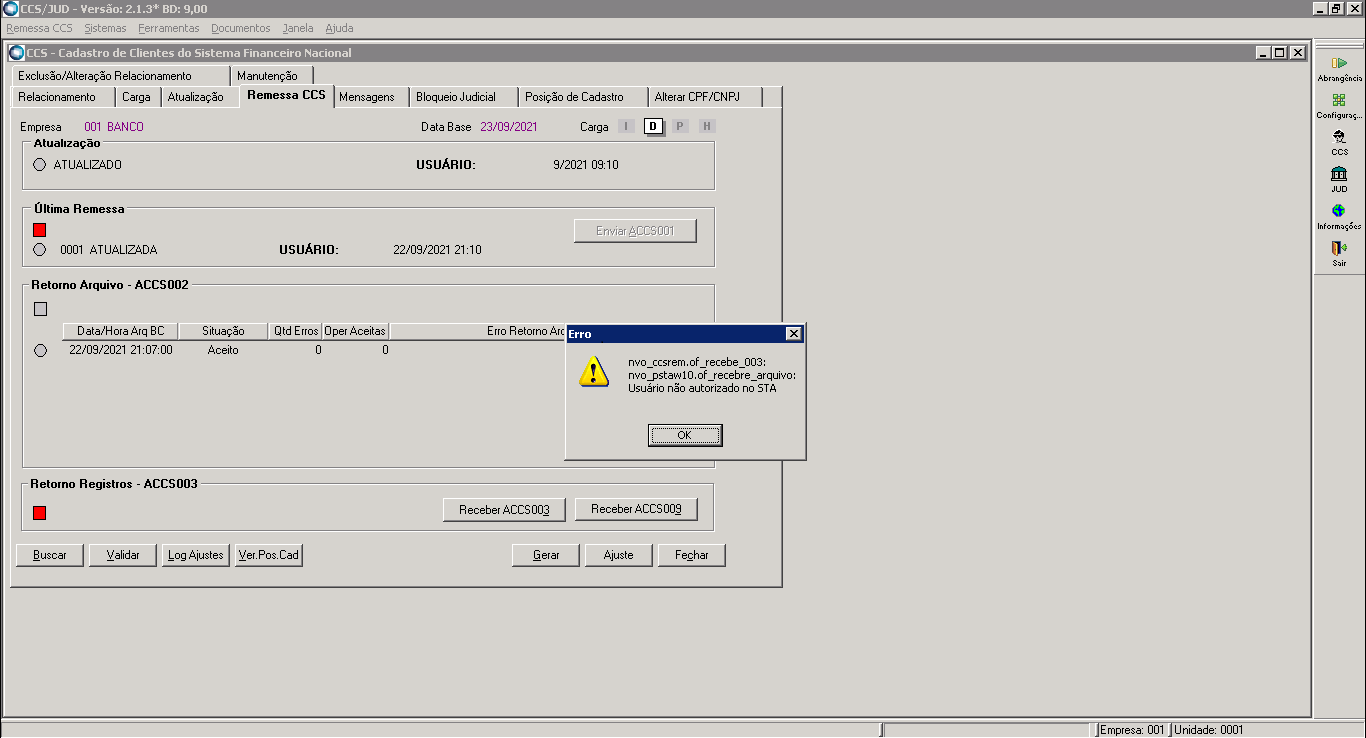Image resolution: width=1366 pixels, height=738 pixels.
Task: Click gray status square in Retorno Arquivo
Action: [40, 309]
